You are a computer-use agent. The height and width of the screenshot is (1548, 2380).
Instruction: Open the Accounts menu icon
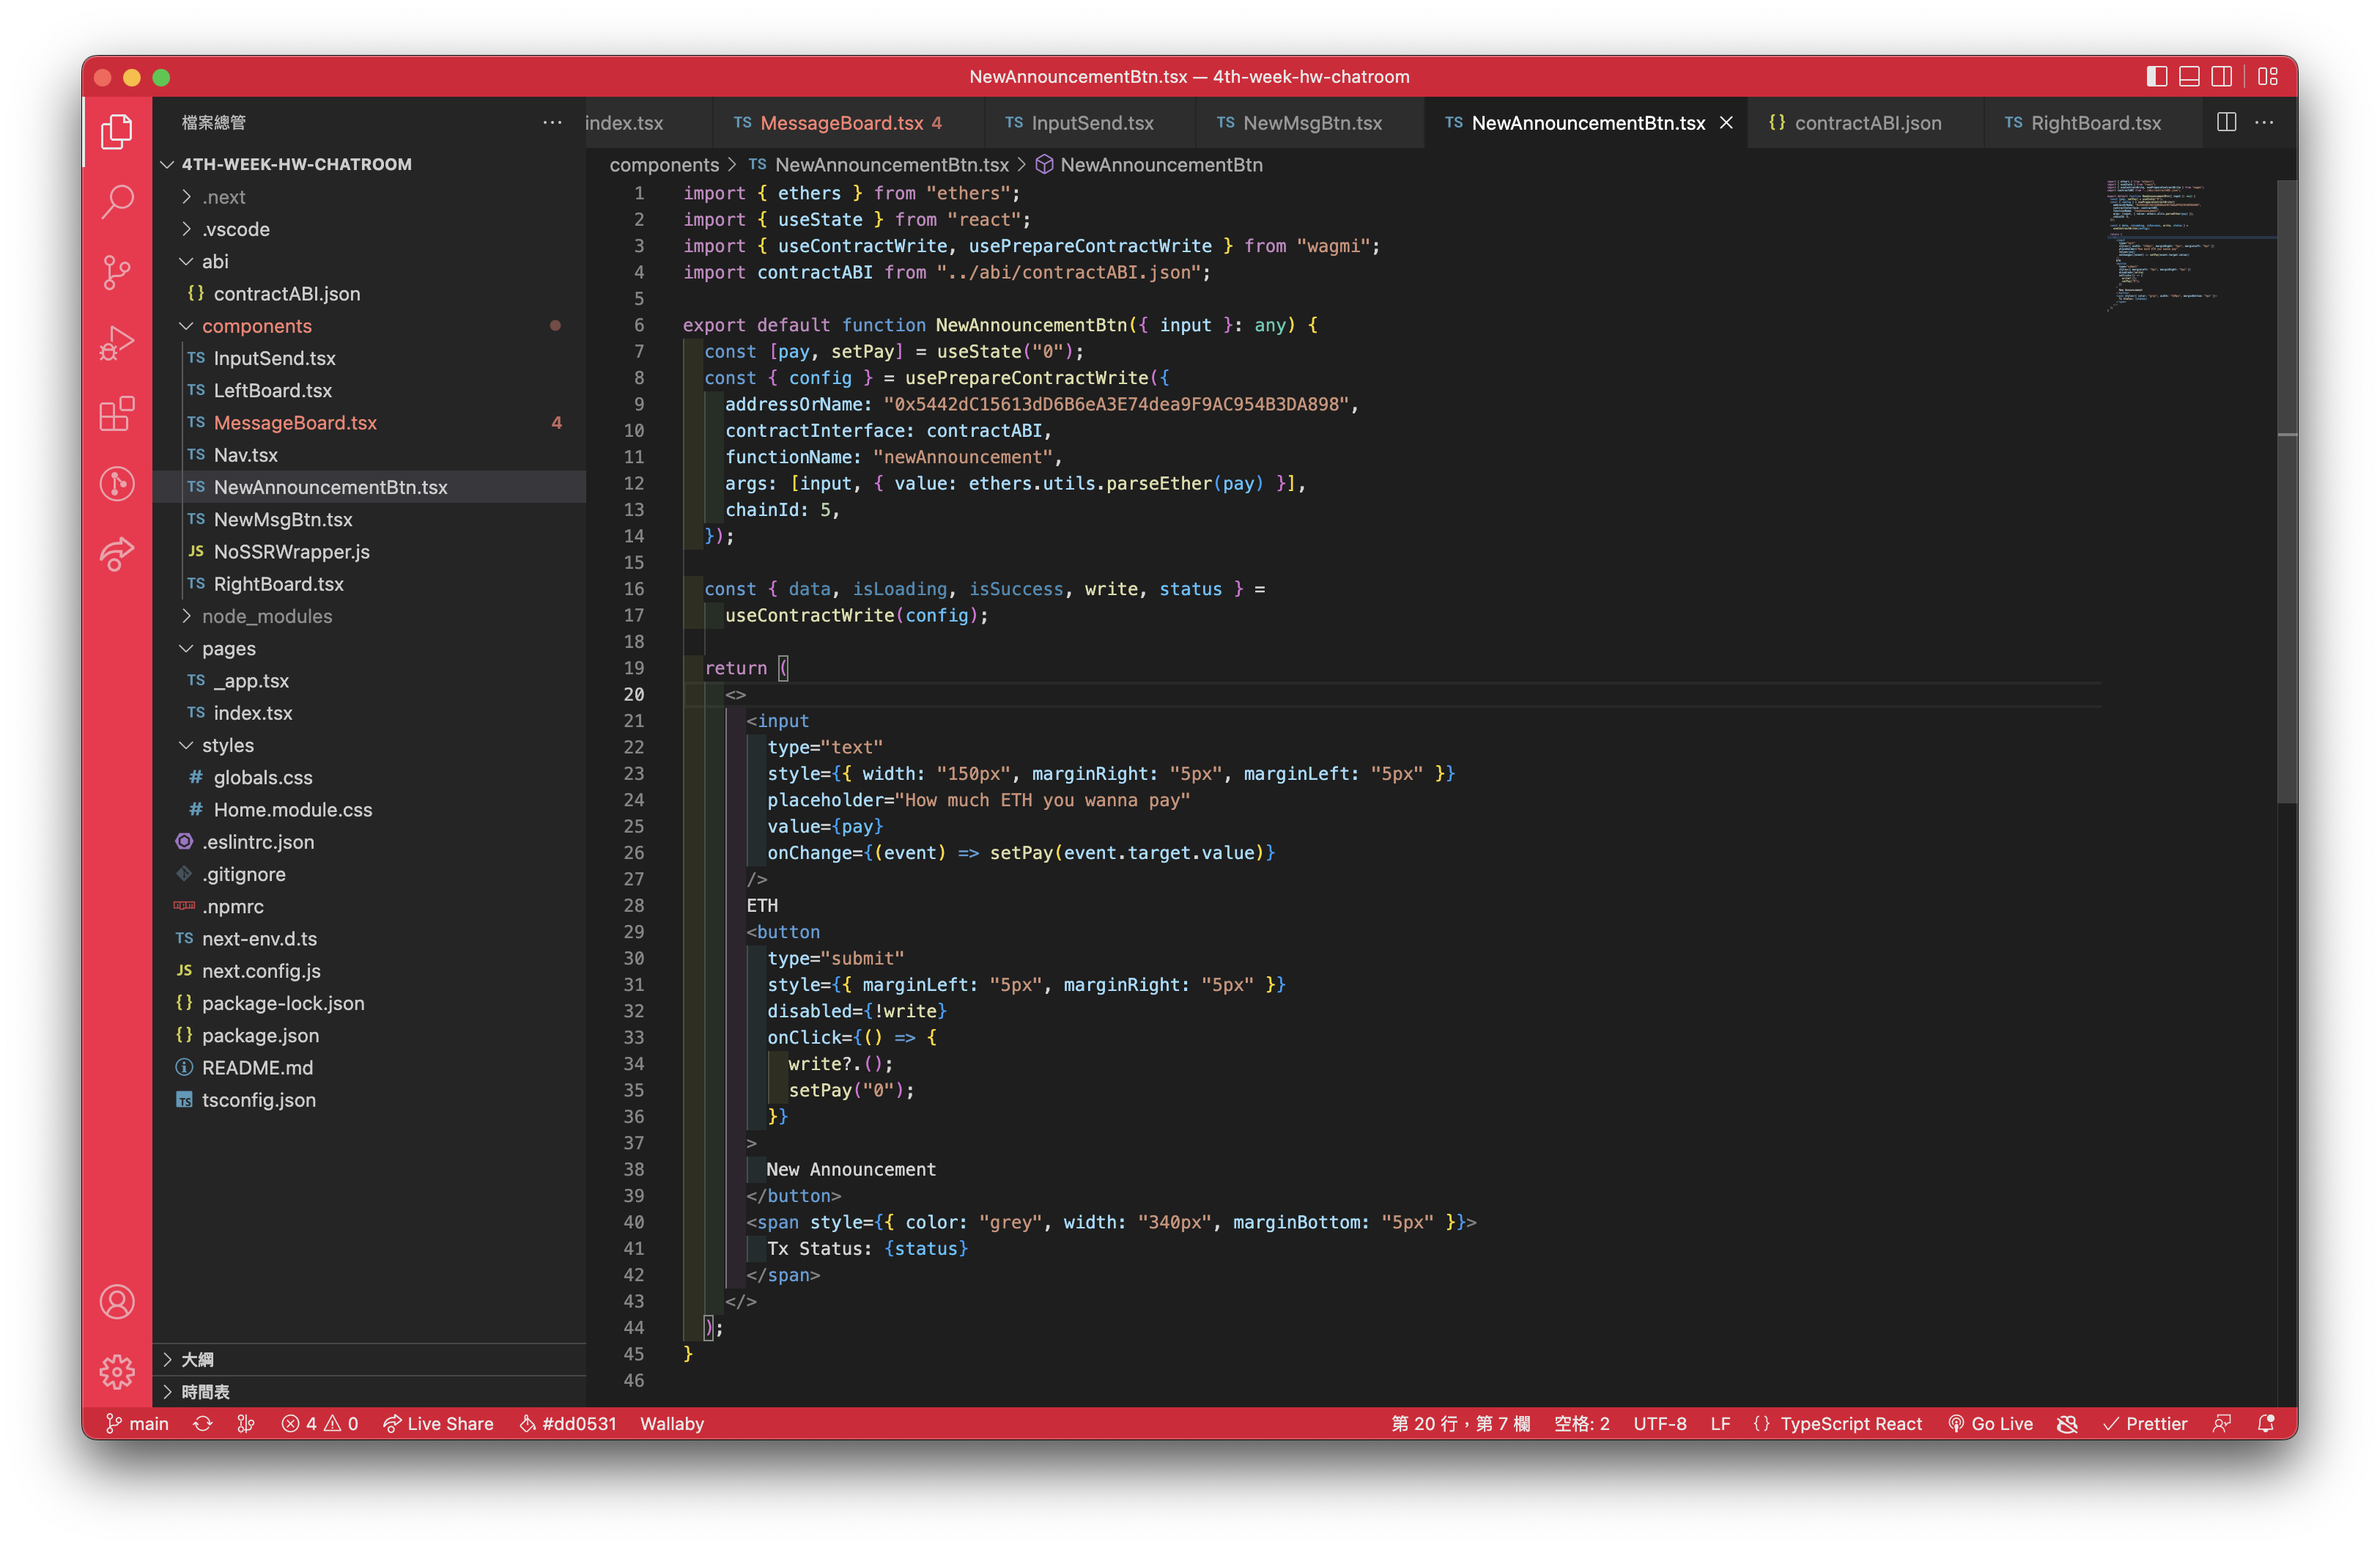tap(117, 1301)
